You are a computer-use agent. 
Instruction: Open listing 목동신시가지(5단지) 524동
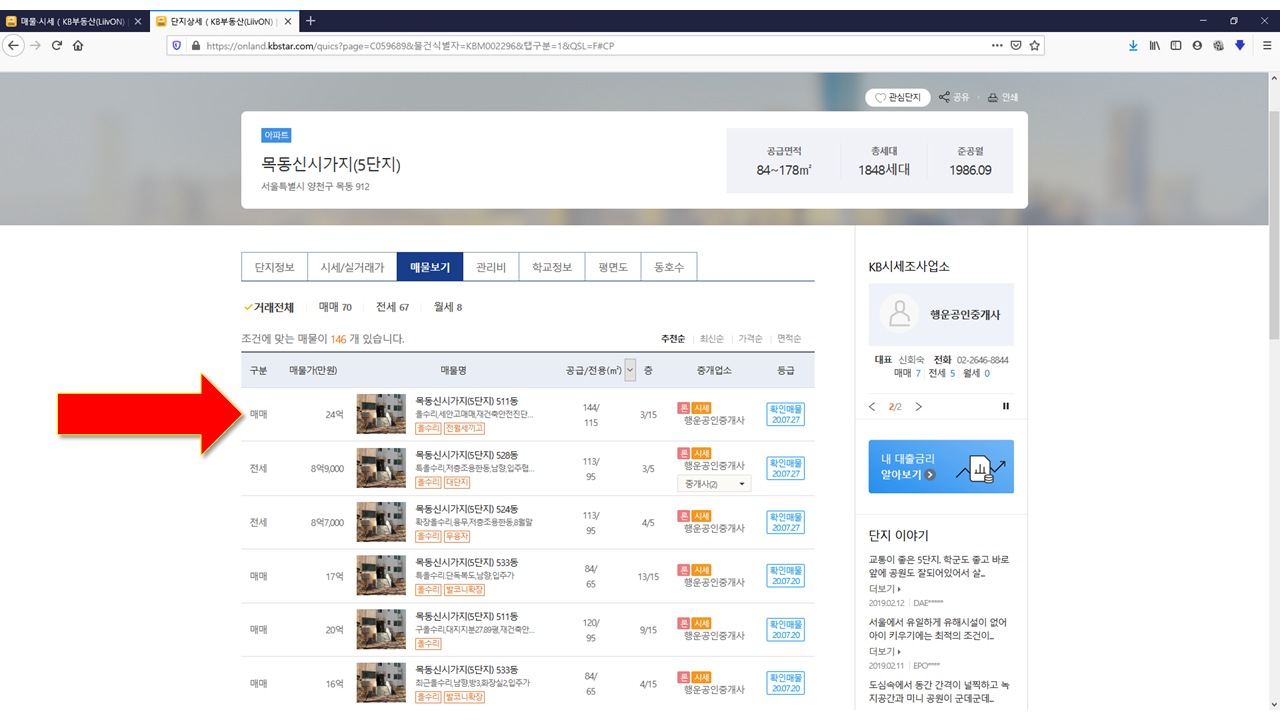(x=467, y=509)
